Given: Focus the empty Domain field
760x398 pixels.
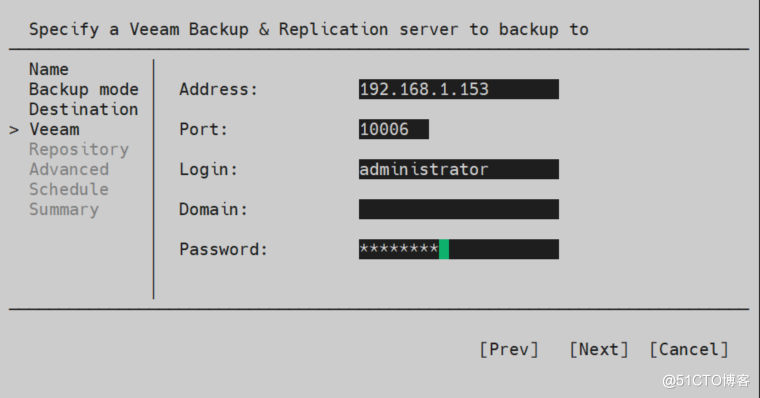Looking at the screenshot, I should coord(459,209).
